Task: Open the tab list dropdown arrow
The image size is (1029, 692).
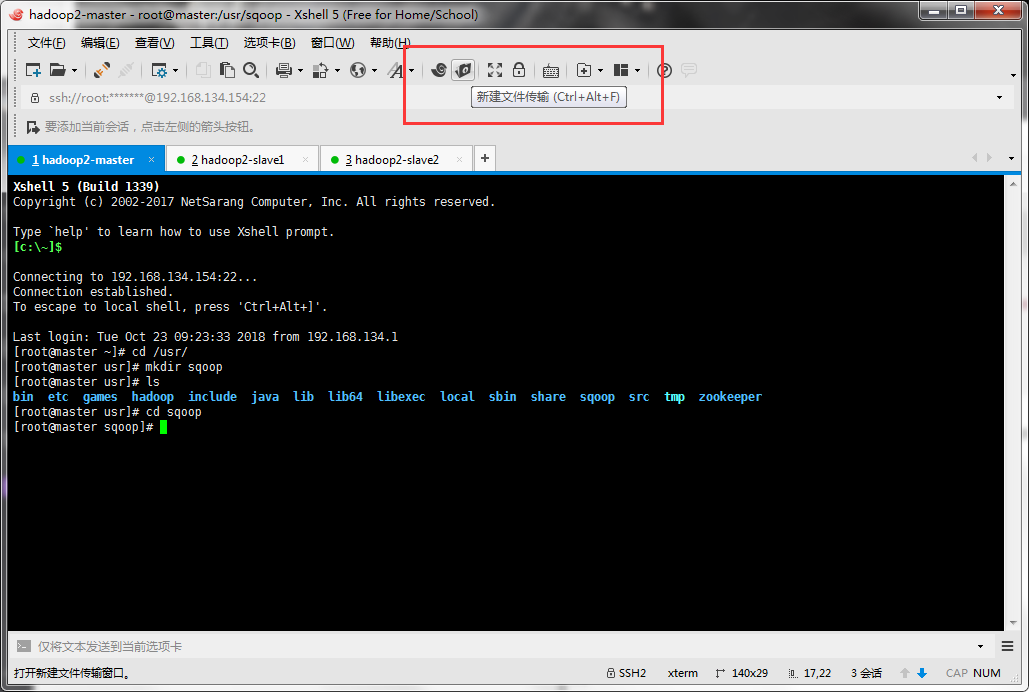Action: [x=1011, y=158]
